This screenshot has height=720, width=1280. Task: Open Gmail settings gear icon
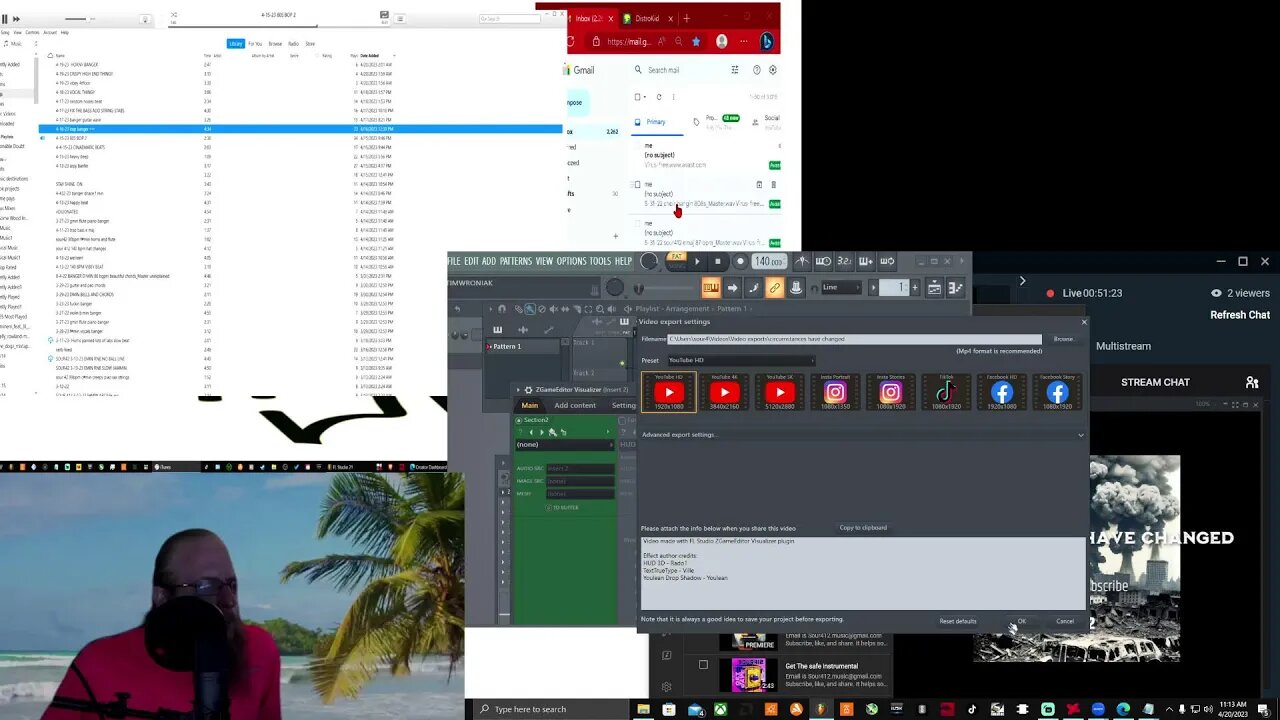(772, 70)
